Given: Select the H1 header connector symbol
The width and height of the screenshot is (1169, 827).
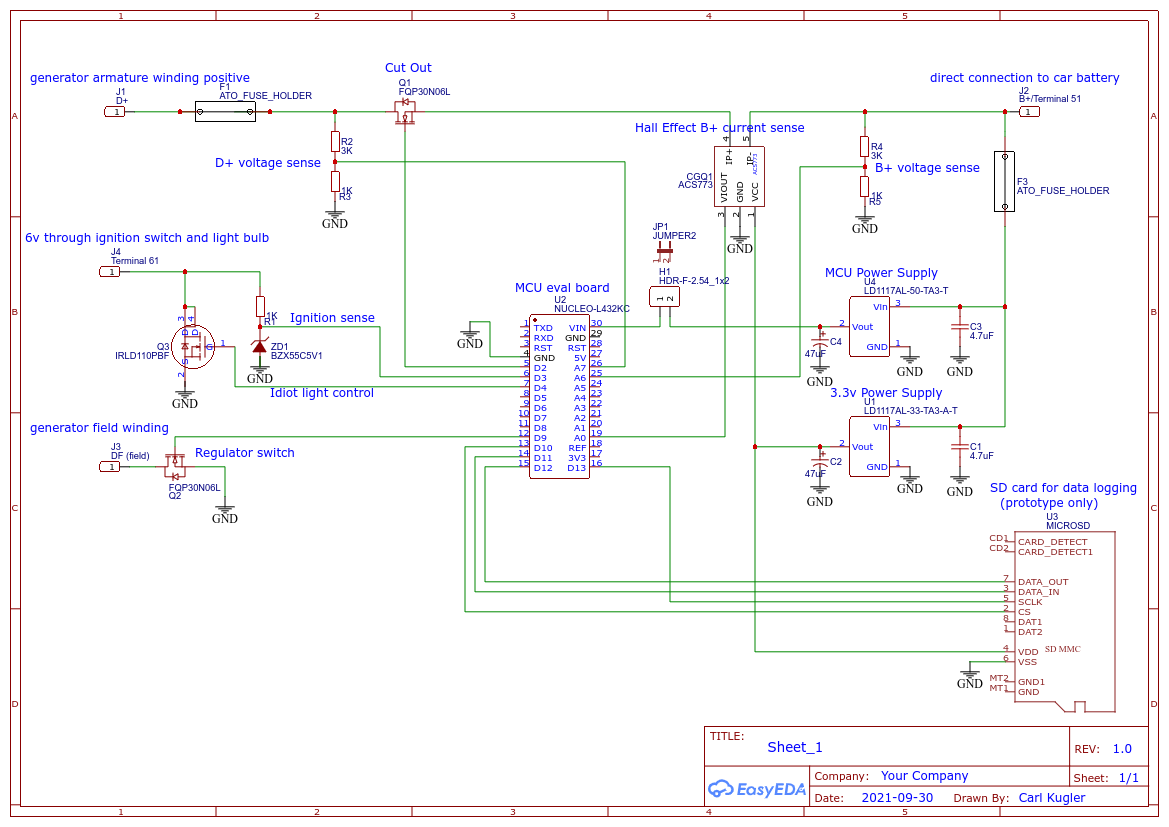Looking at the screenshot, I should click(664, 298).
